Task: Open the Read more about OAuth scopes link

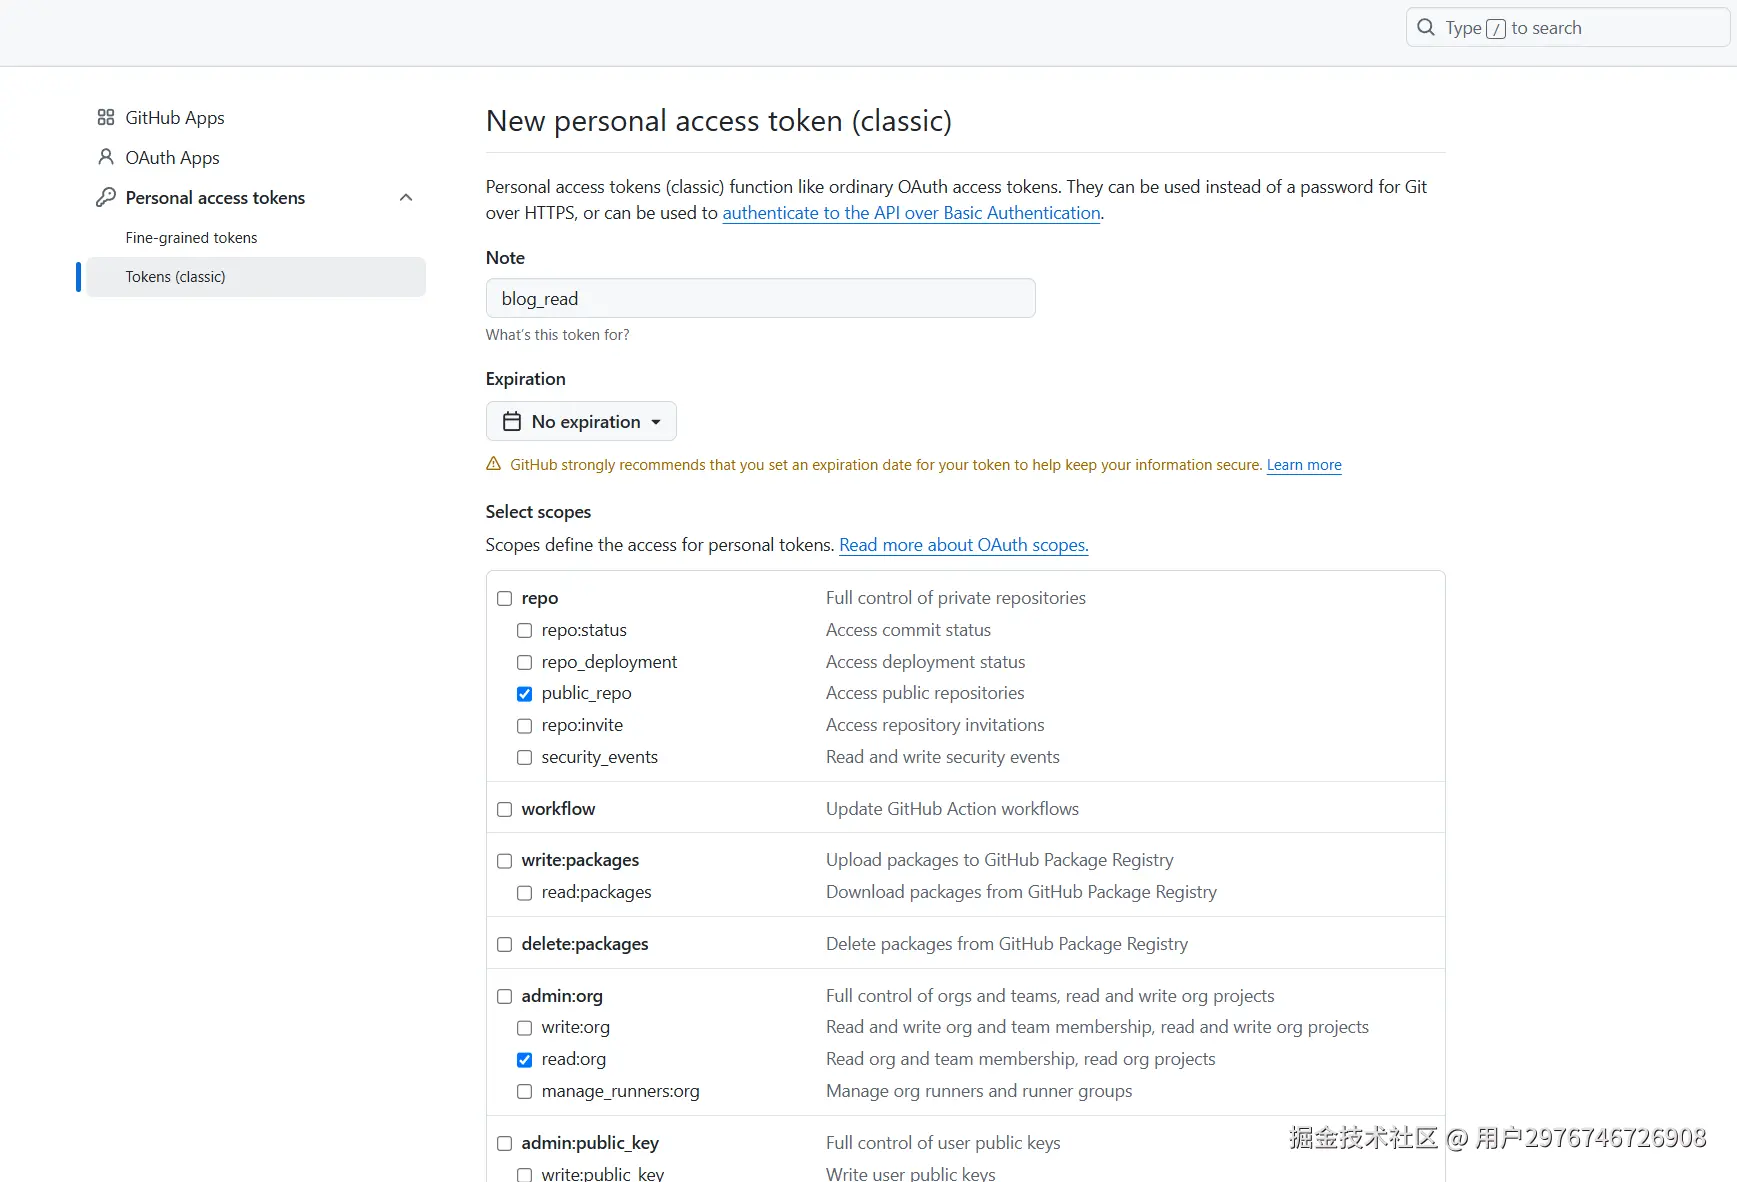Action: [x=963, y=545]
